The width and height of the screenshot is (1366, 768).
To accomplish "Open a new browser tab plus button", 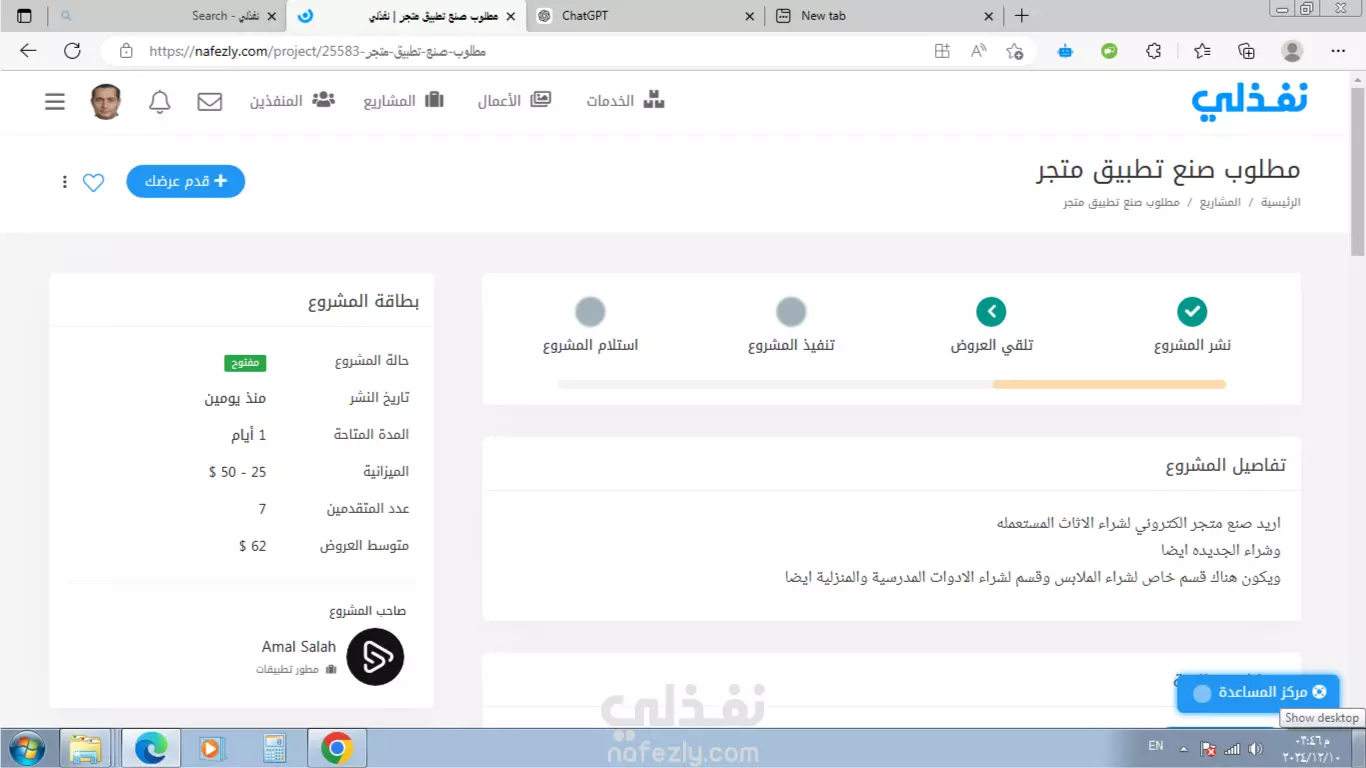I will click(1021, 16).
